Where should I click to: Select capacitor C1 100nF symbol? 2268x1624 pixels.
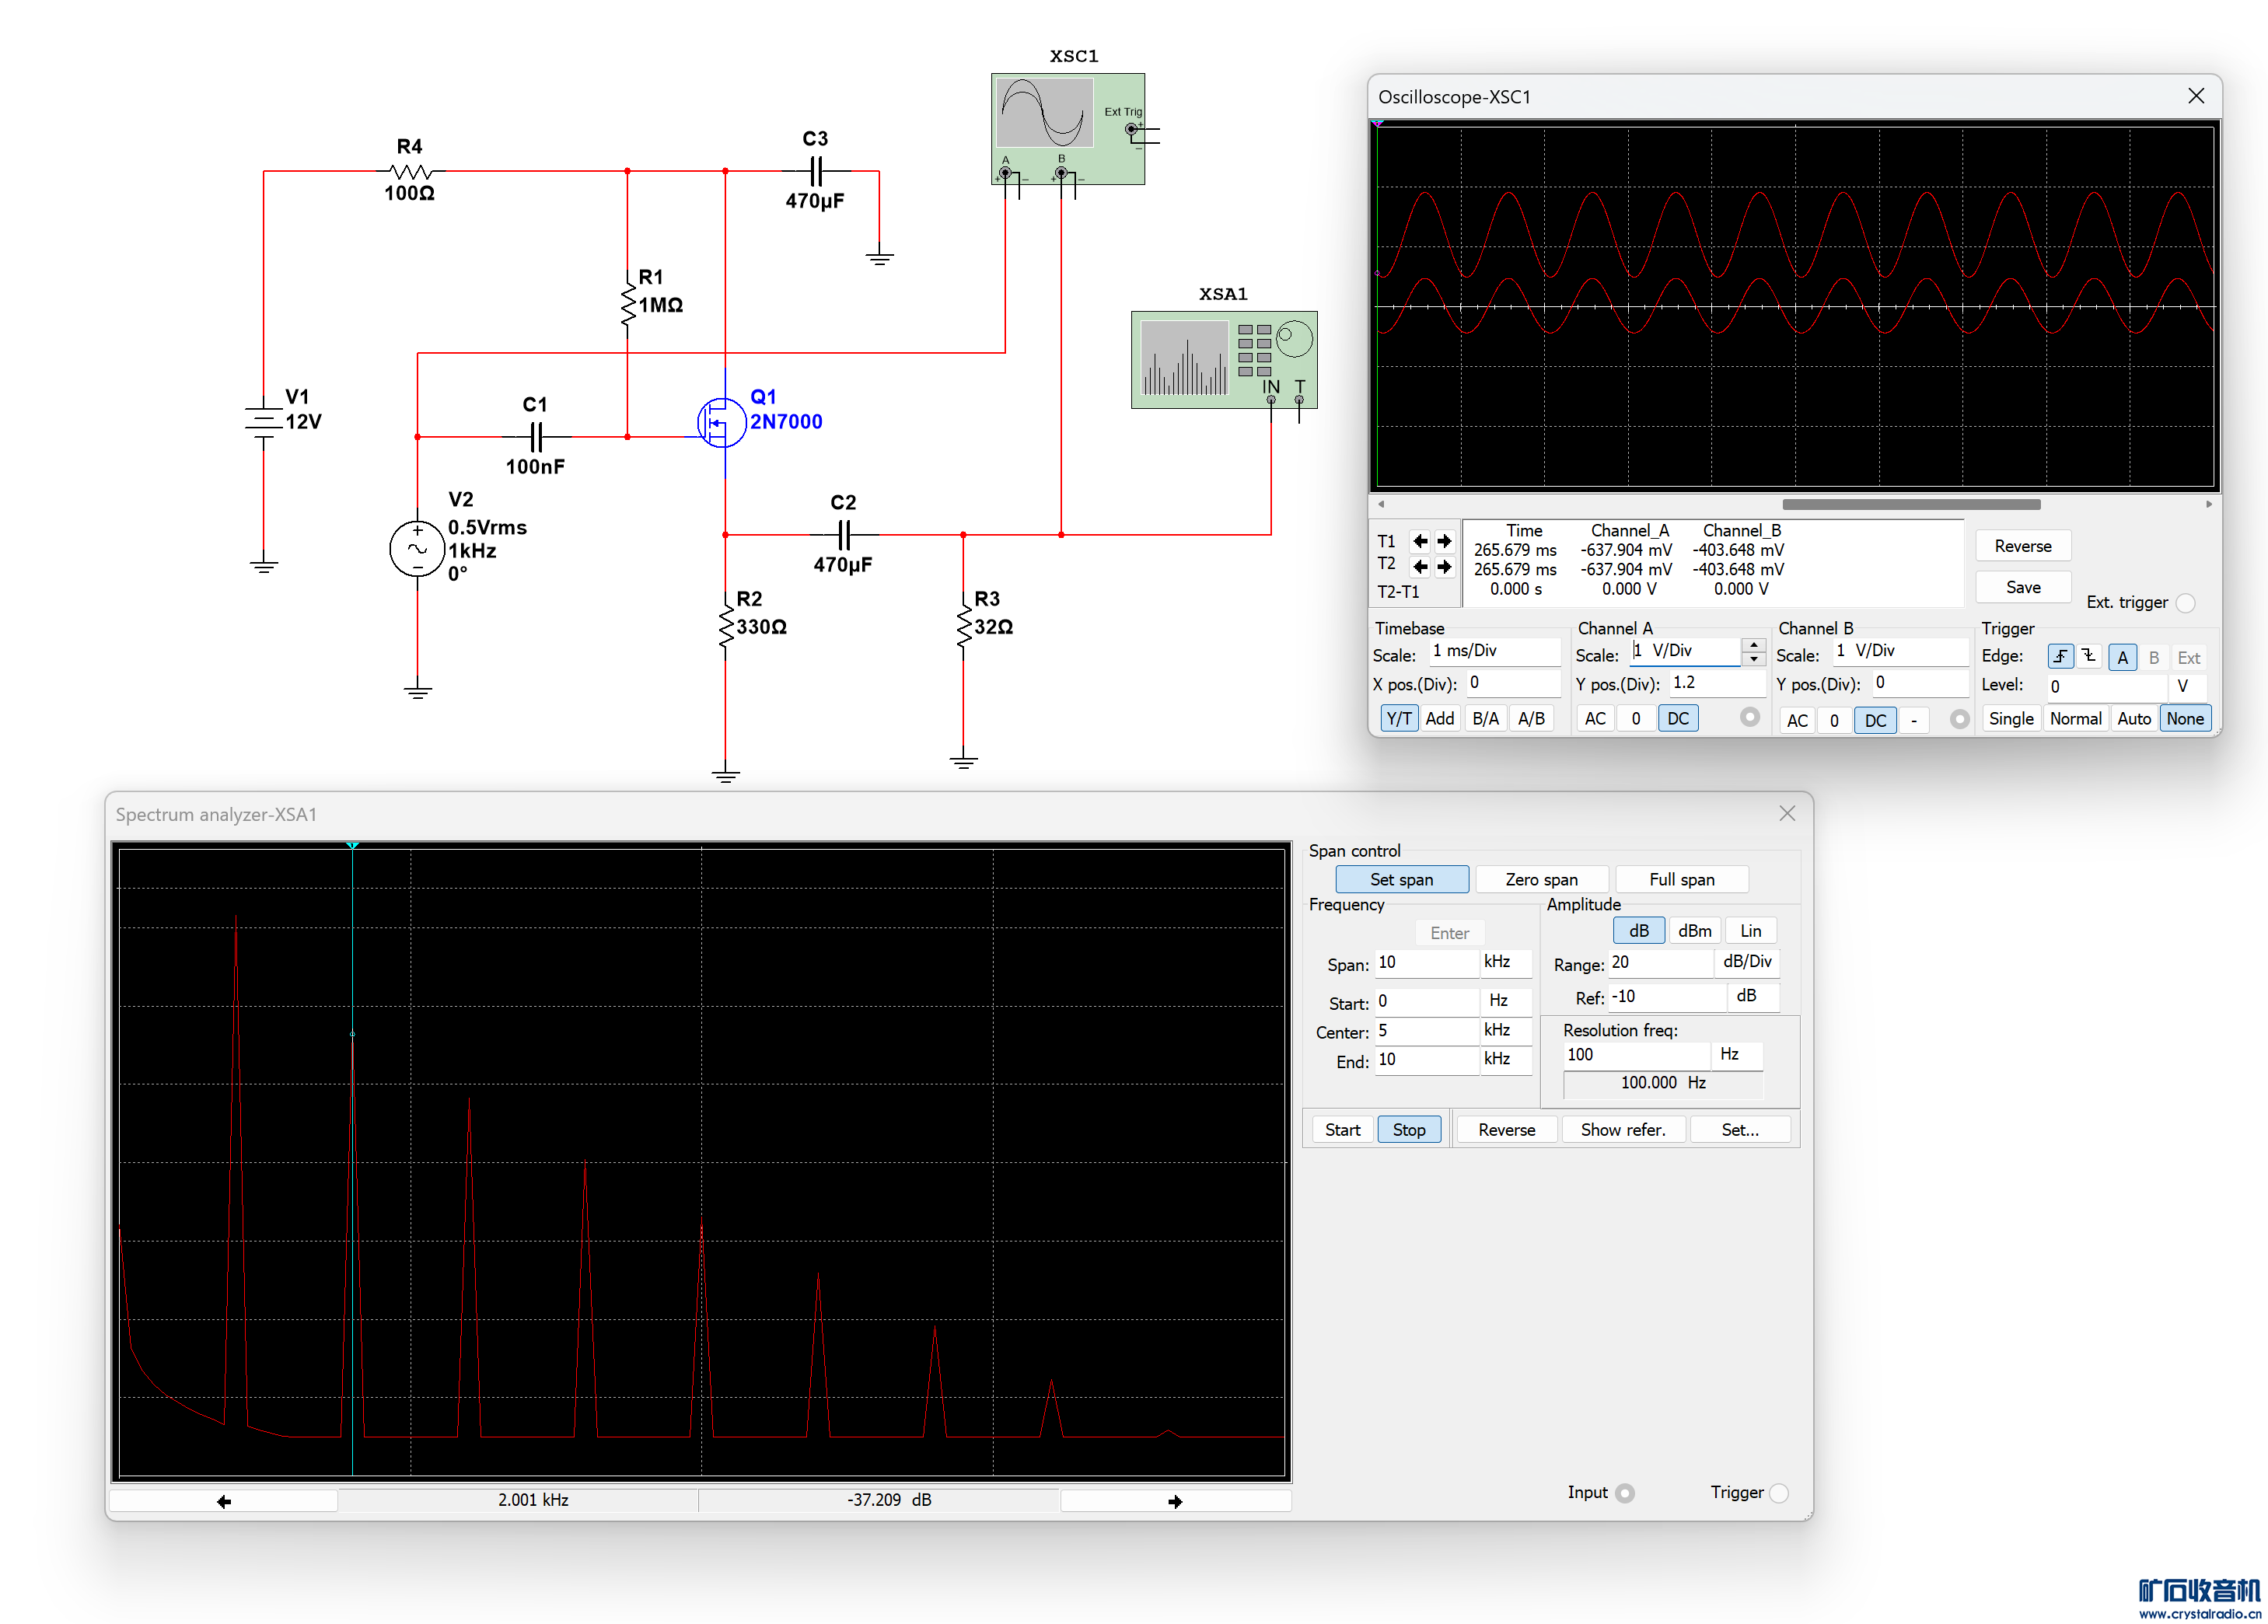tap(537, 437)
